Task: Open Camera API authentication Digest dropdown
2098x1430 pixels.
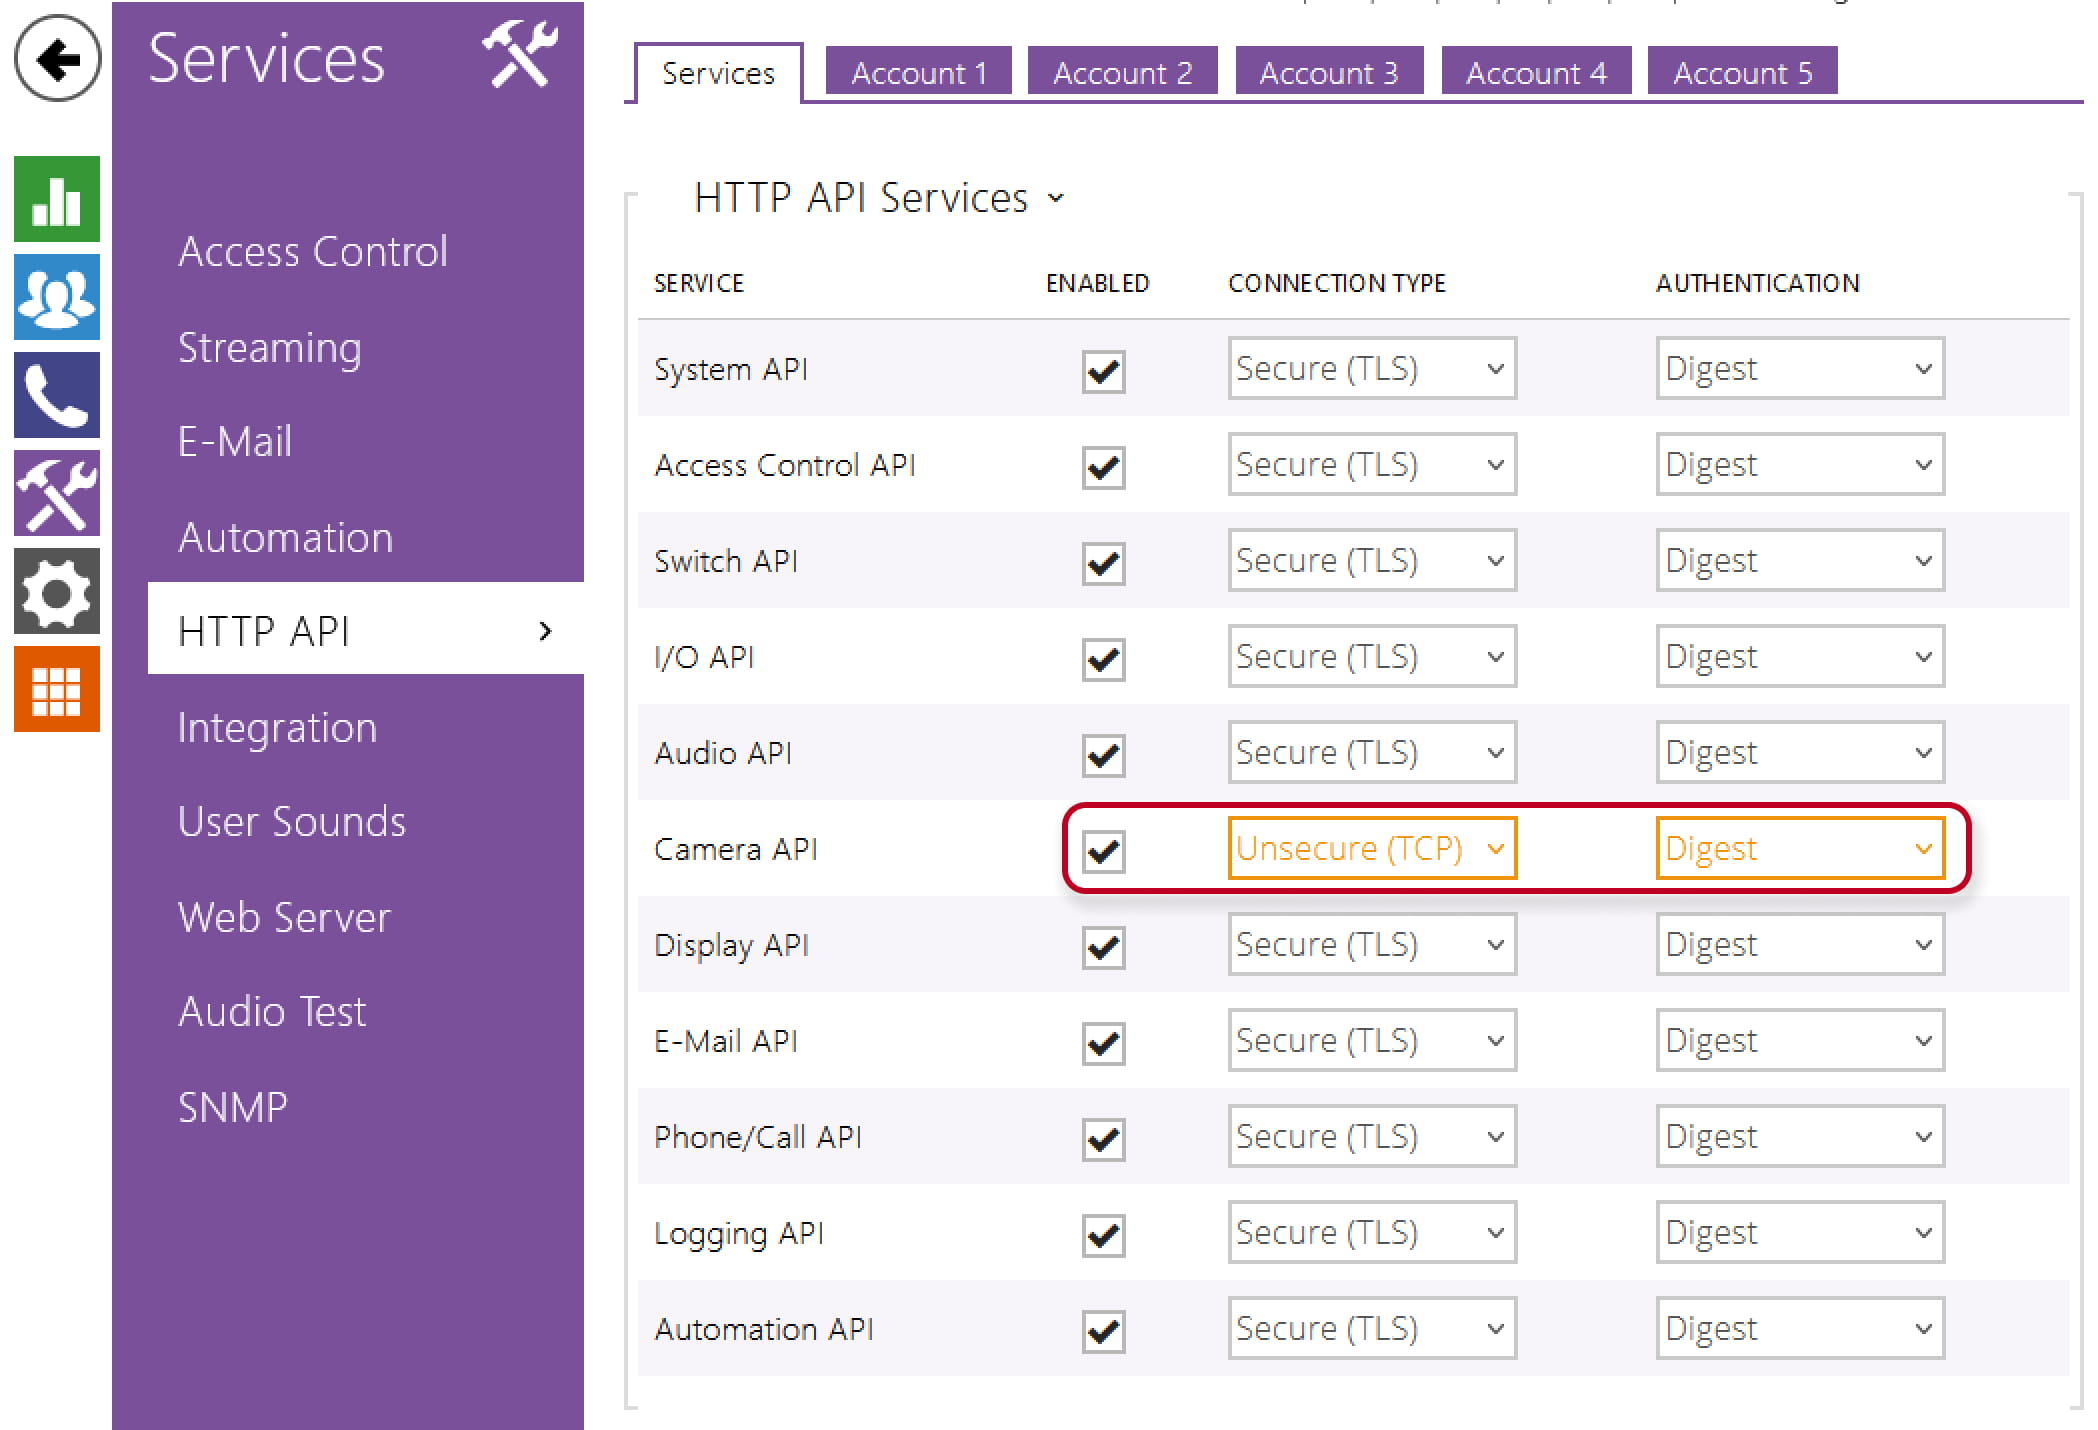Action: tap(1800, 848)
